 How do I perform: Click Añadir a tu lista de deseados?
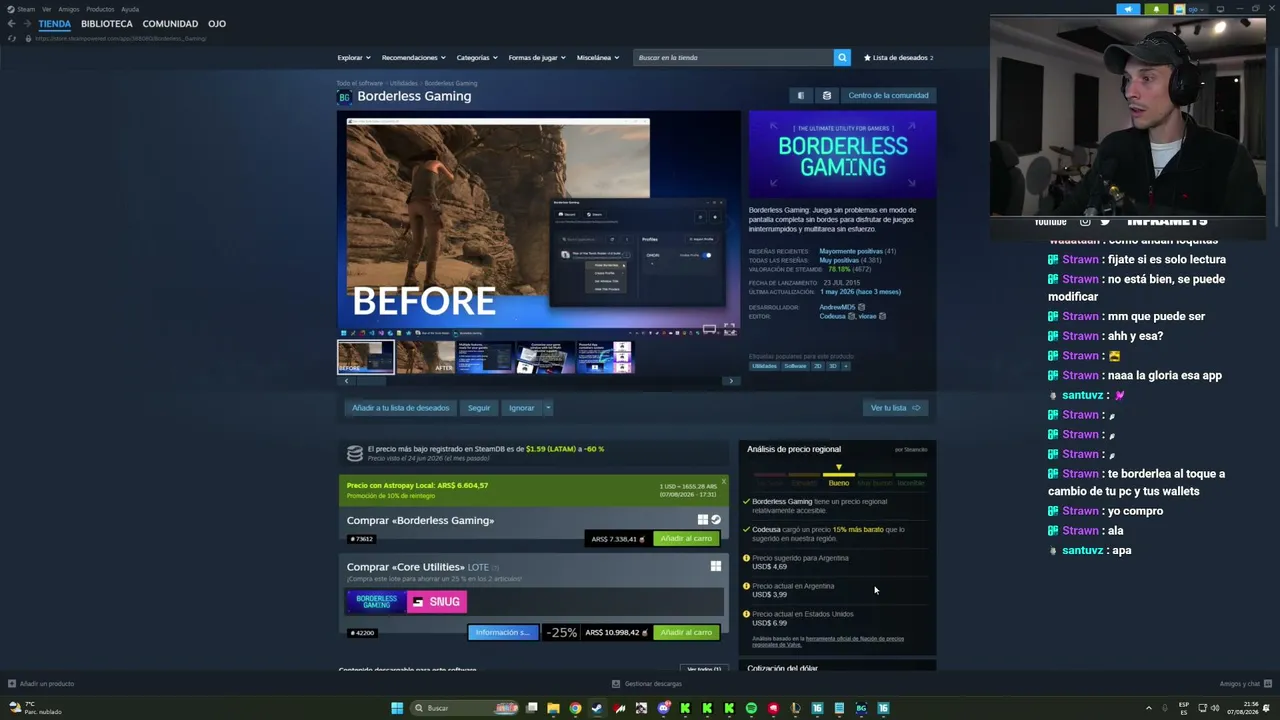pyautogui.click(x=400, y=408)
